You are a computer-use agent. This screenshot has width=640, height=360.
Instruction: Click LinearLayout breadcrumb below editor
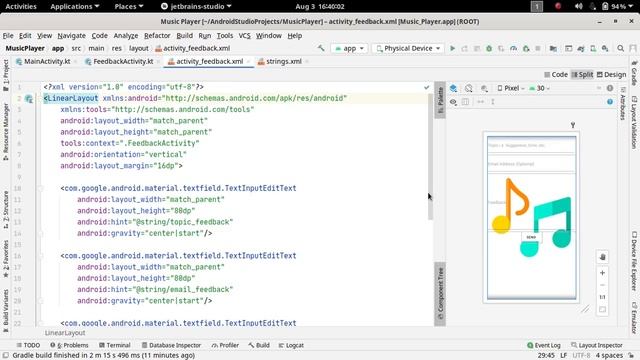(x=65, y=333)
